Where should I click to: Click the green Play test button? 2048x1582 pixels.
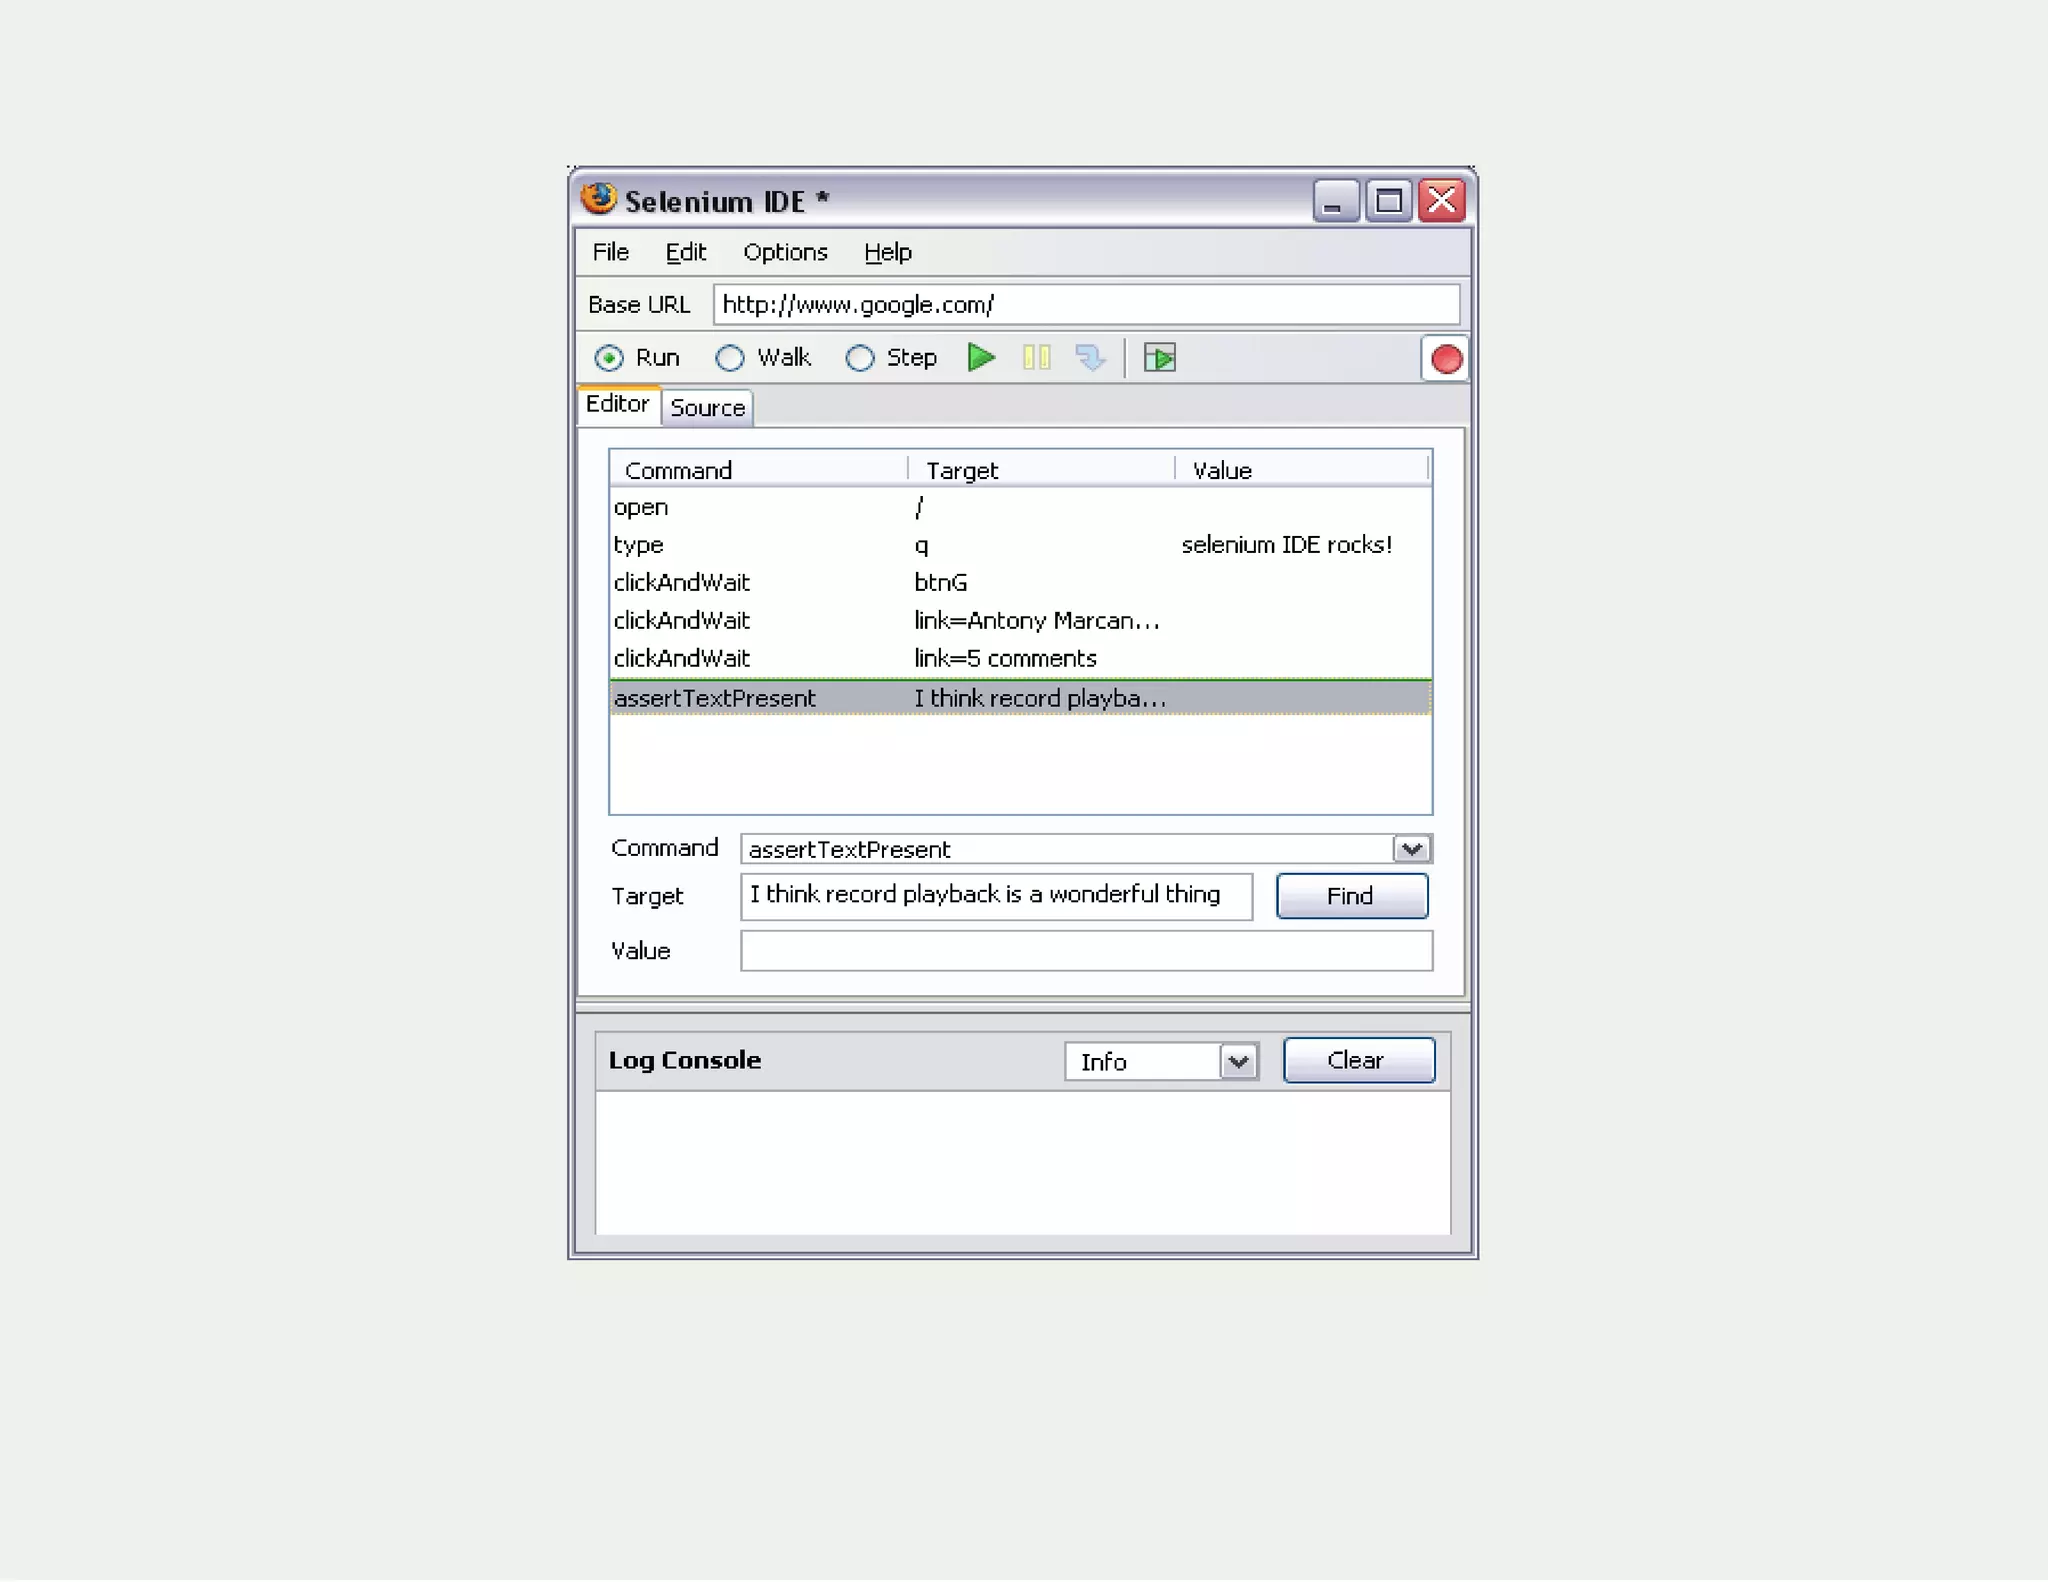tap(981, 357)
